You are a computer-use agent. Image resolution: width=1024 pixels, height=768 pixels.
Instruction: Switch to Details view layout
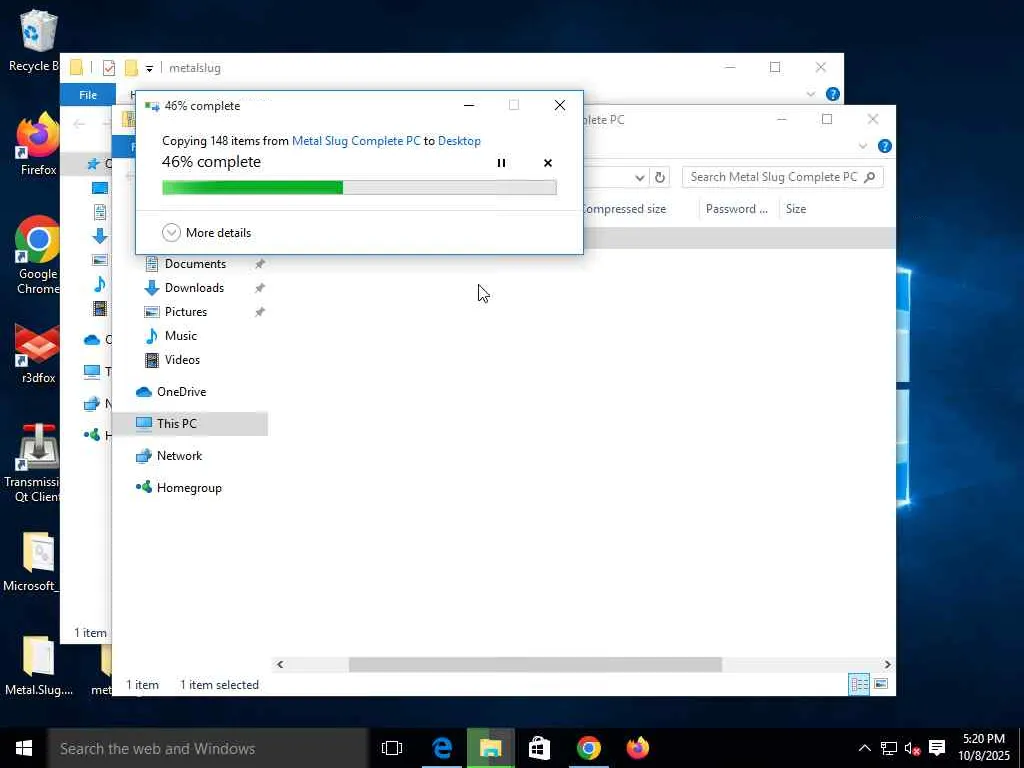(858, 684)
